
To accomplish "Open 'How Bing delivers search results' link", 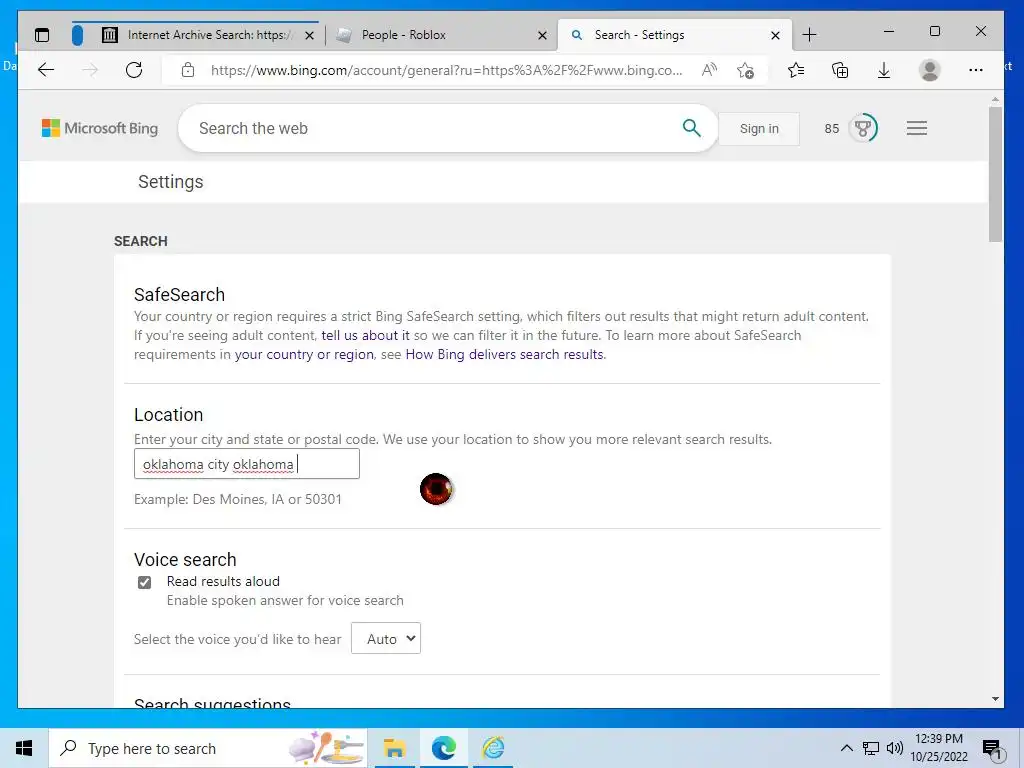I will [504, 354].
